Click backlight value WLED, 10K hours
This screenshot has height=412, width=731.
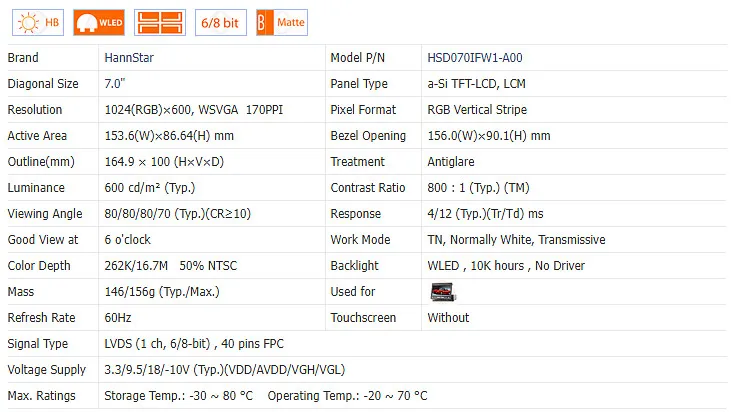[476, 266]
